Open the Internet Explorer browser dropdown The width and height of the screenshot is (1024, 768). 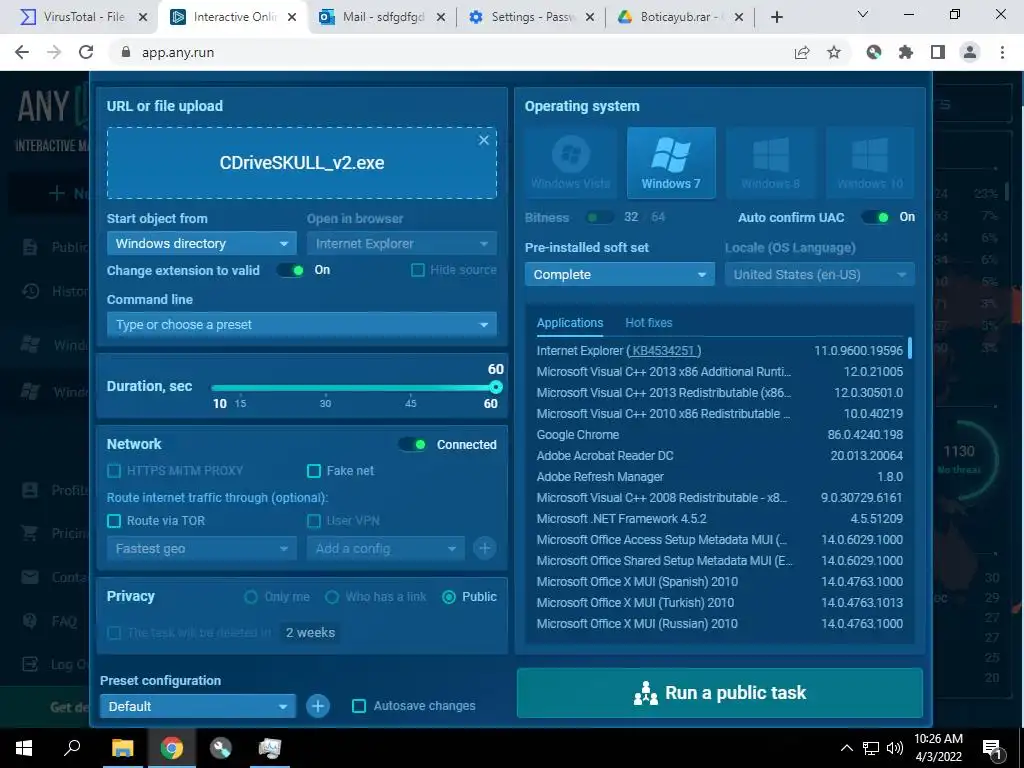[x=402, y=244]
